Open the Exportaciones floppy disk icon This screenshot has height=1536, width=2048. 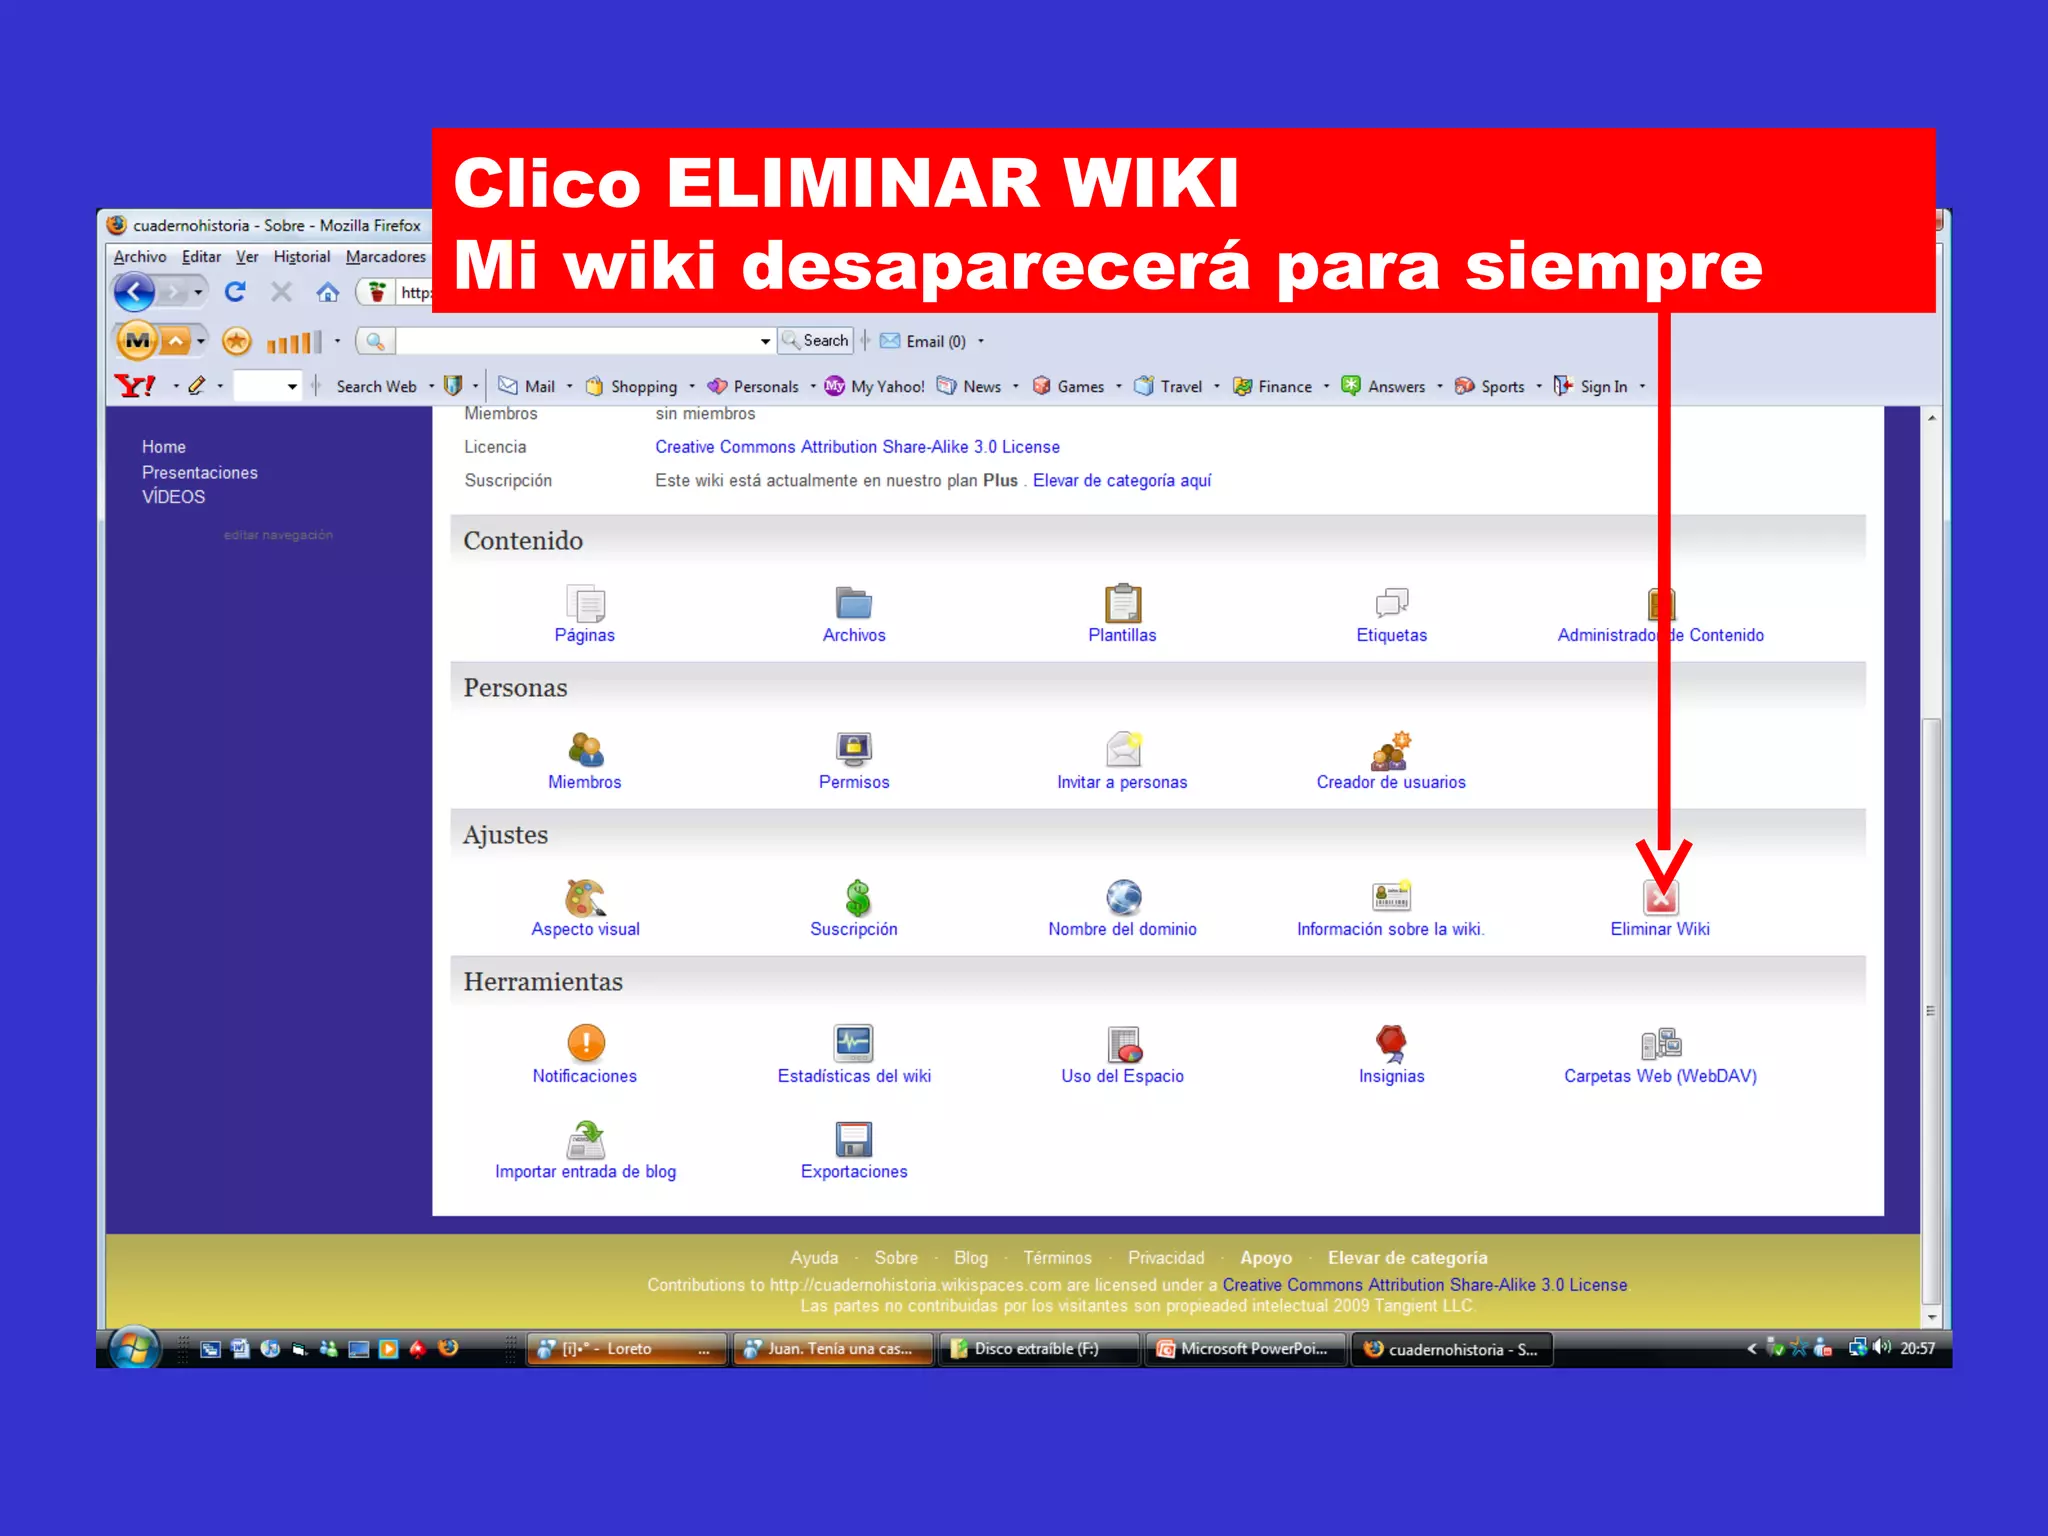point(853,1139)
